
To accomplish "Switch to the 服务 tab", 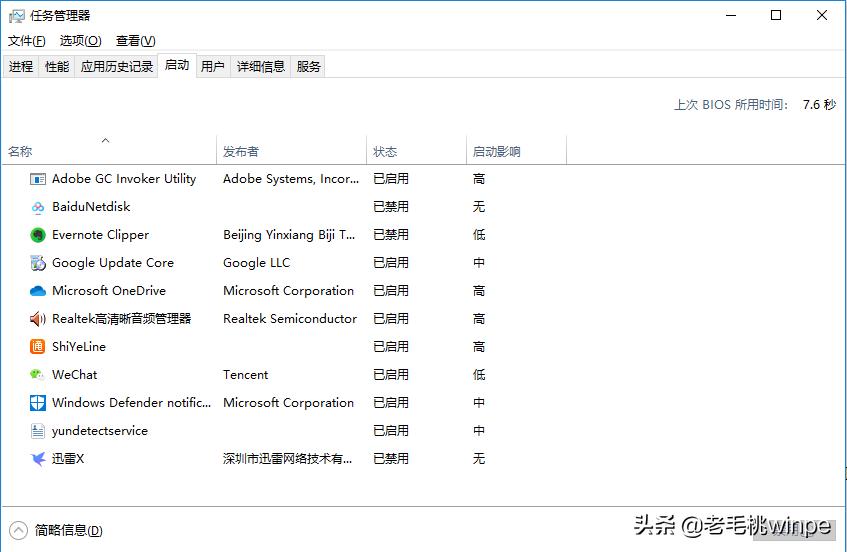I will click(x=308, y=66).
